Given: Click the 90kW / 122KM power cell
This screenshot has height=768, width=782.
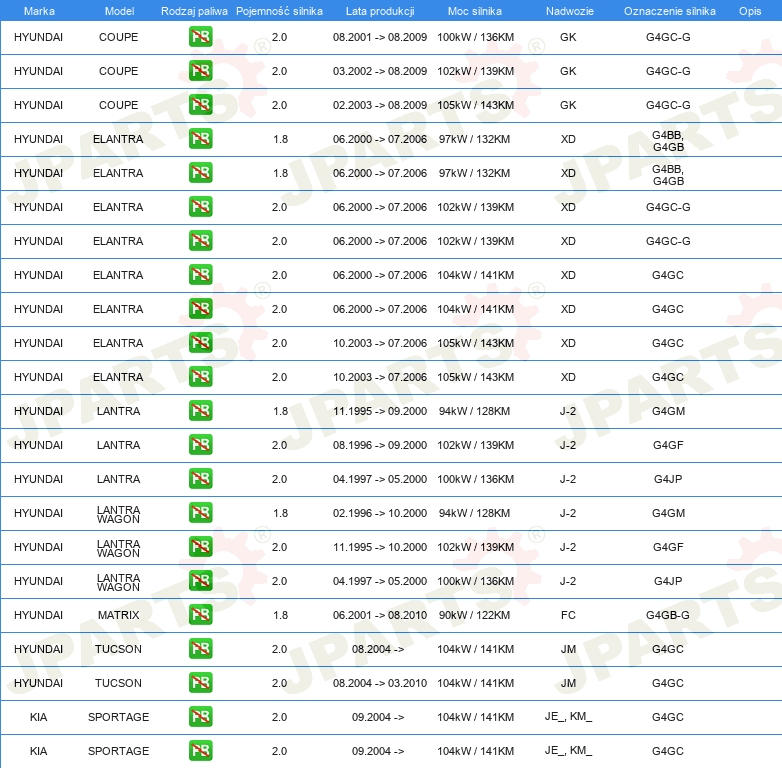Looking at the screenshot, I should (474, 615).
